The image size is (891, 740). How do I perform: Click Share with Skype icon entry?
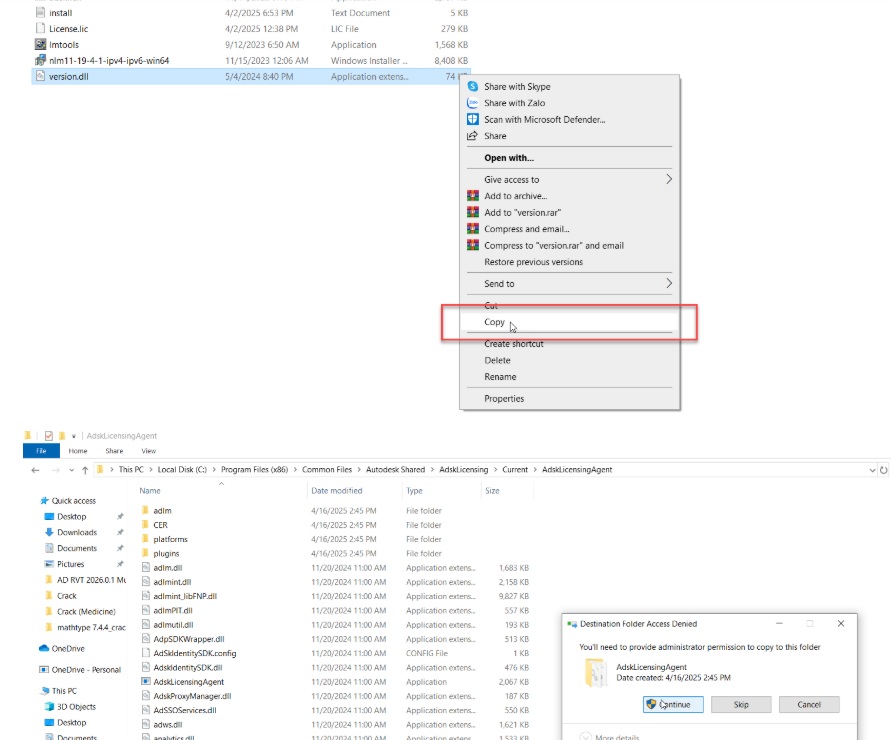tap(473, 87)
